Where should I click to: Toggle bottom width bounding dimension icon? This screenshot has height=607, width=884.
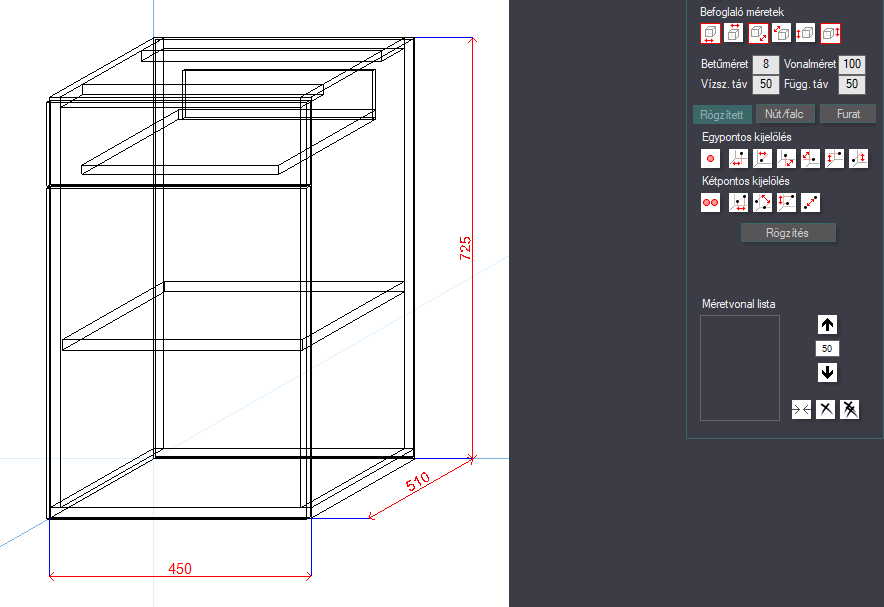[x=710, y=33]
